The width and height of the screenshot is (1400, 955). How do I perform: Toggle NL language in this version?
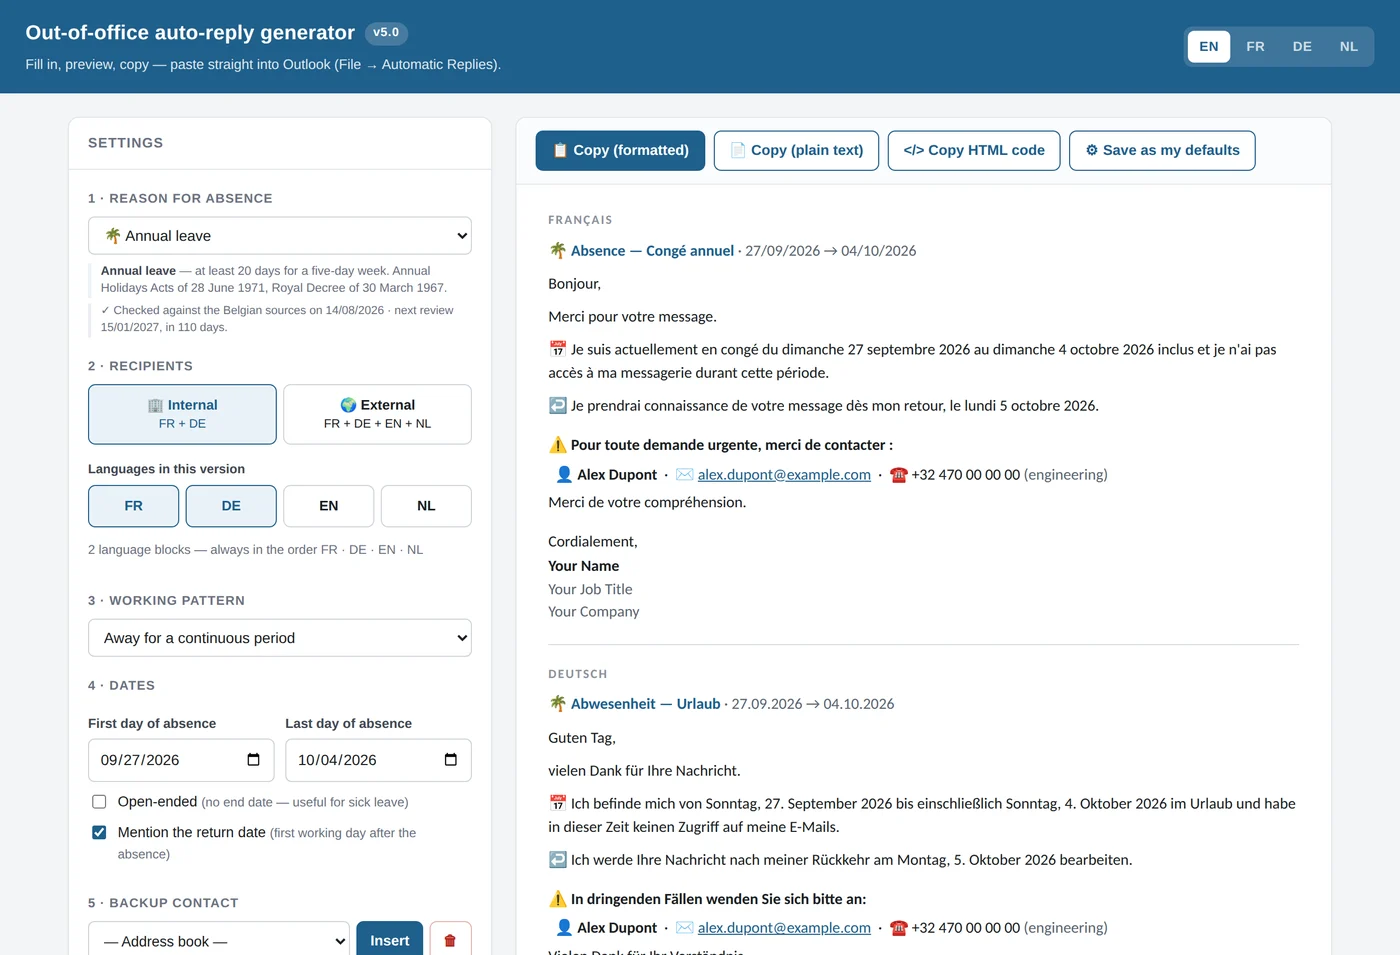click(426, 506)
